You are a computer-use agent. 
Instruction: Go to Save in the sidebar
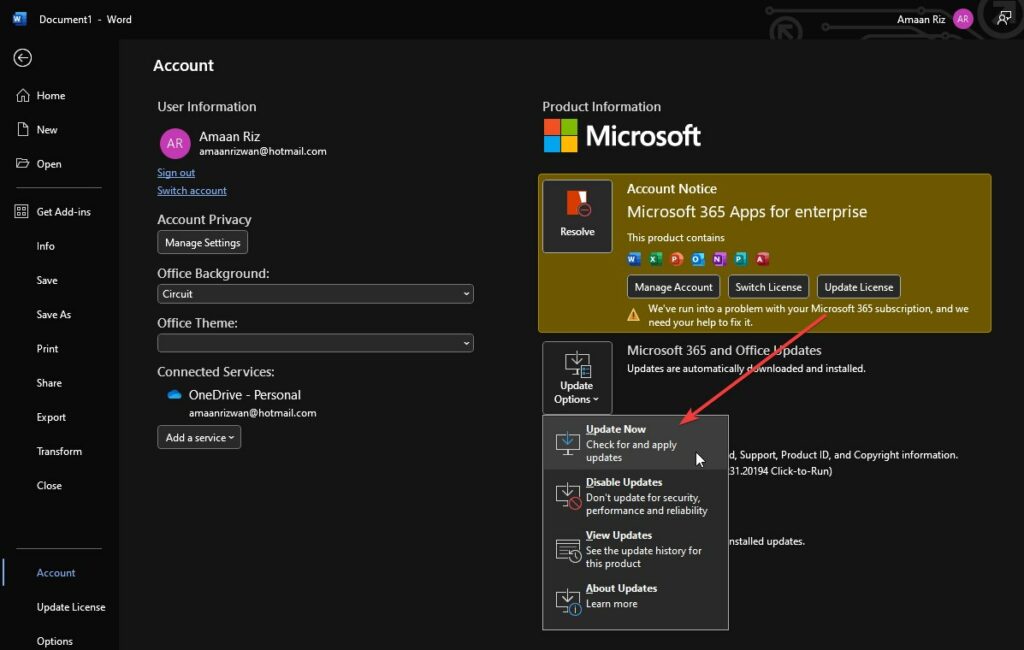pos(47,280)
